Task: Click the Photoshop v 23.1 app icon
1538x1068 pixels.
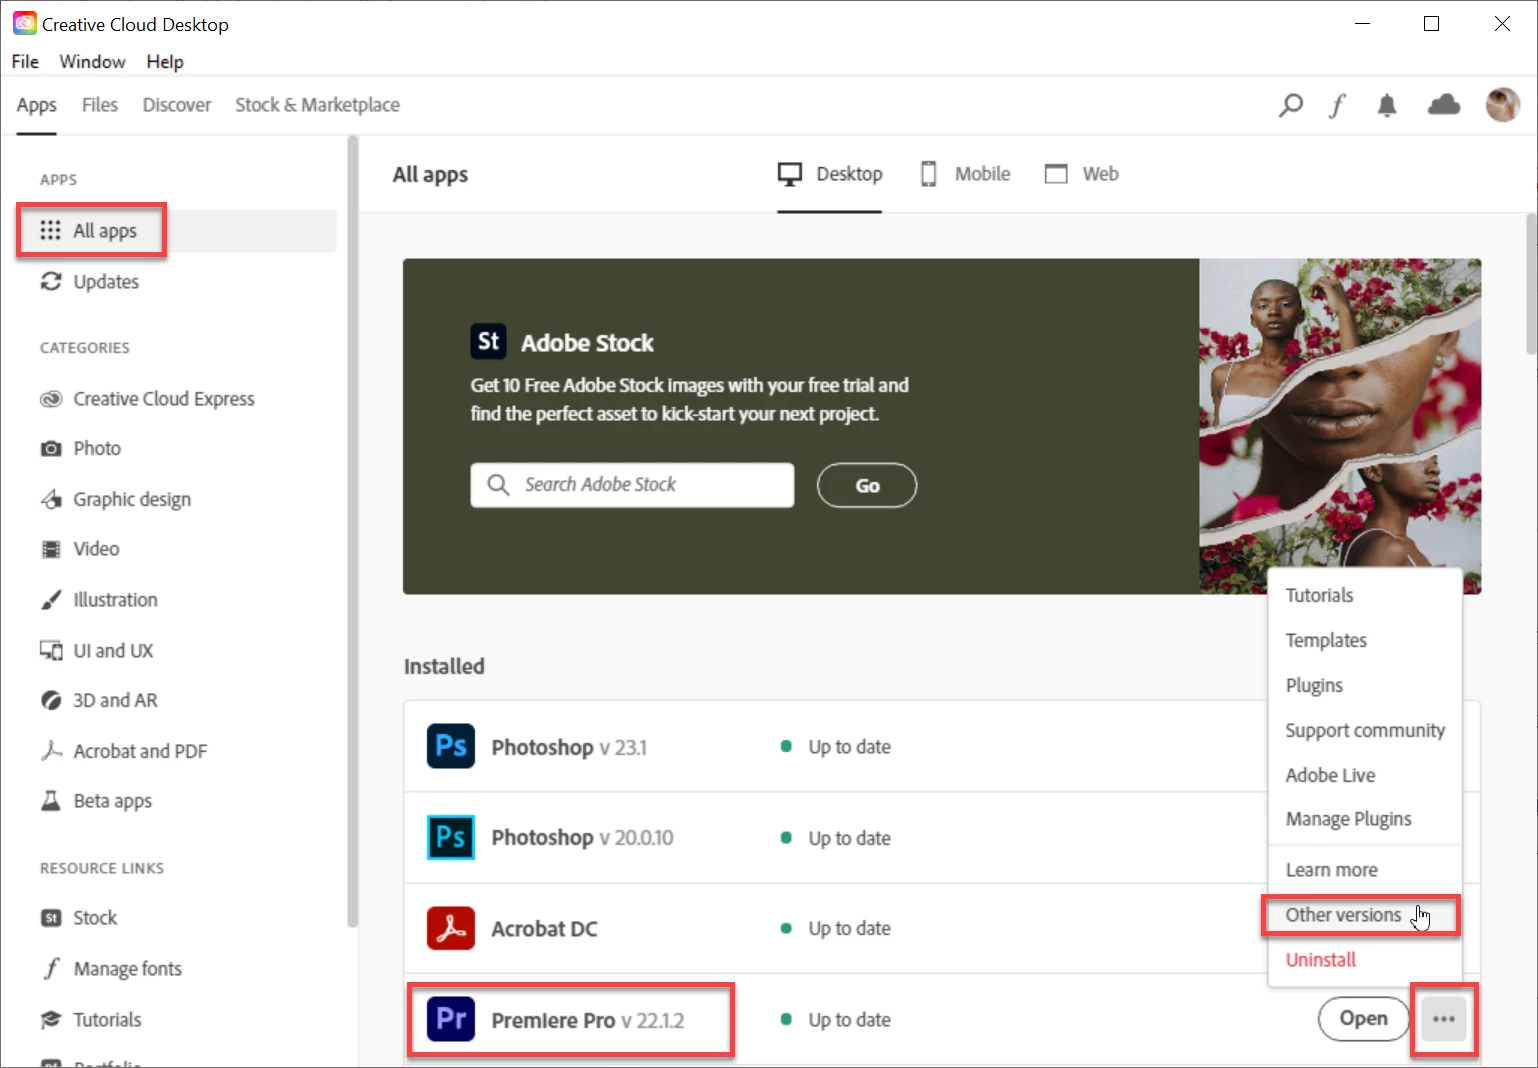Action: coord(451,747)
